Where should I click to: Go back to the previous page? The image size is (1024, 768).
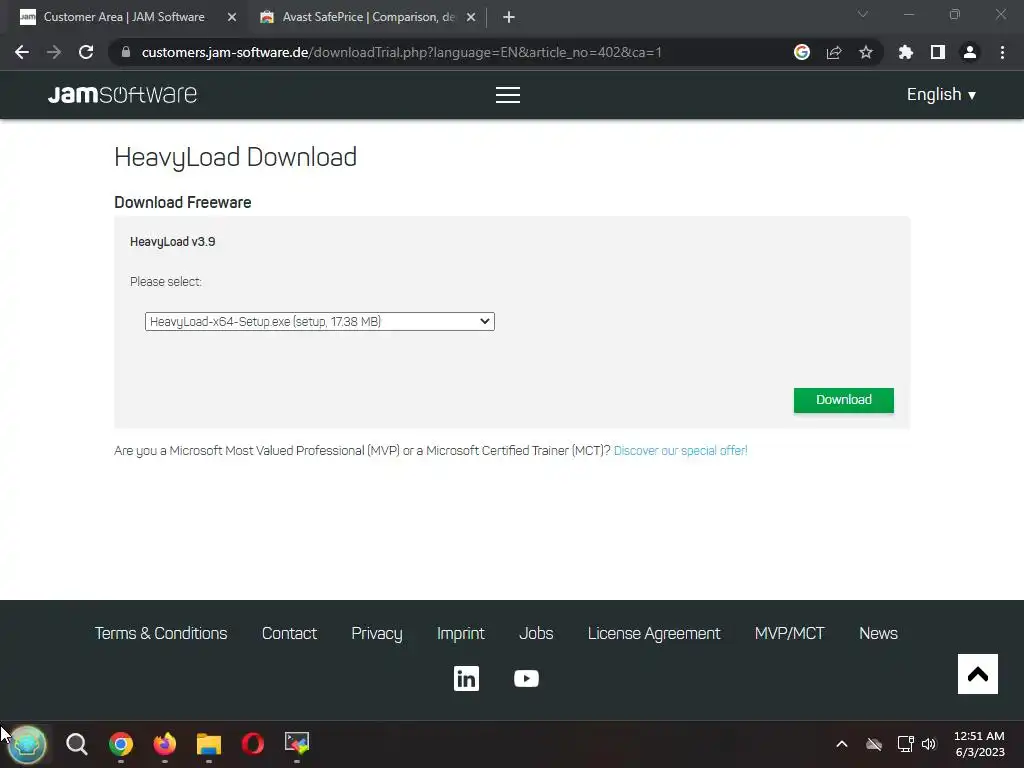pyautogui.click(x=22, y=52)
